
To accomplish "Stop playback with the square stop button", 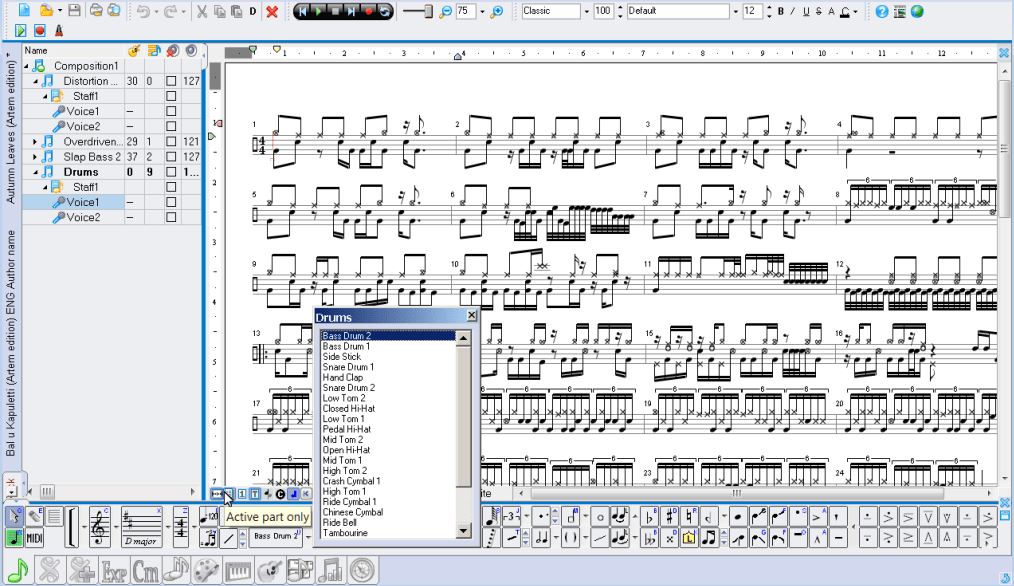I will [335, 11].
